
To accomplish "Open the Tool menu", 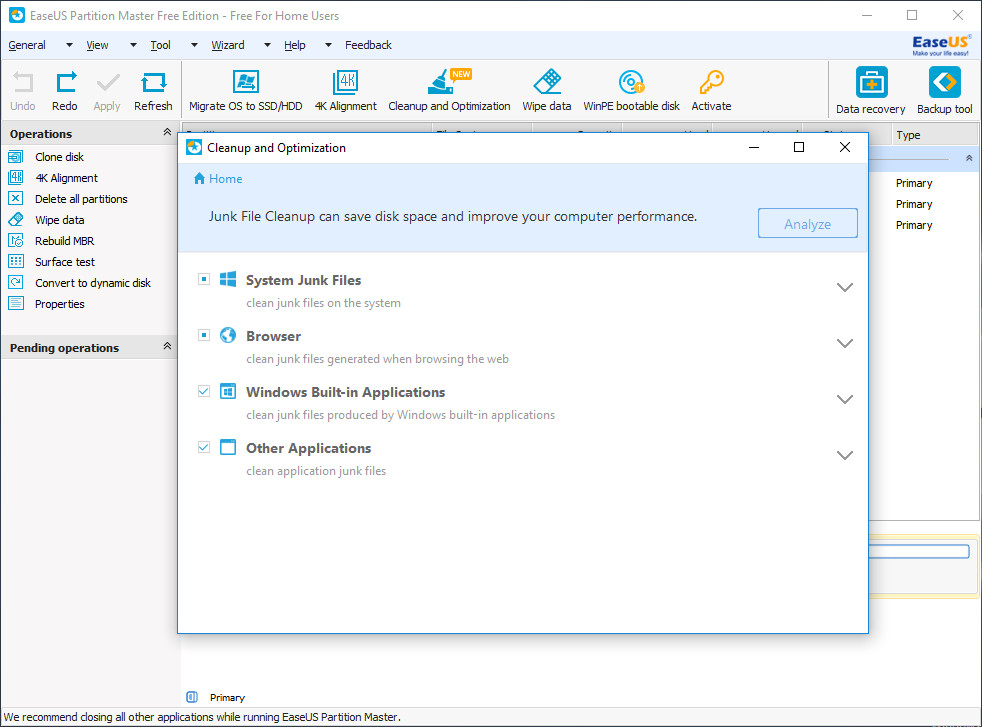I will (160, 45).
